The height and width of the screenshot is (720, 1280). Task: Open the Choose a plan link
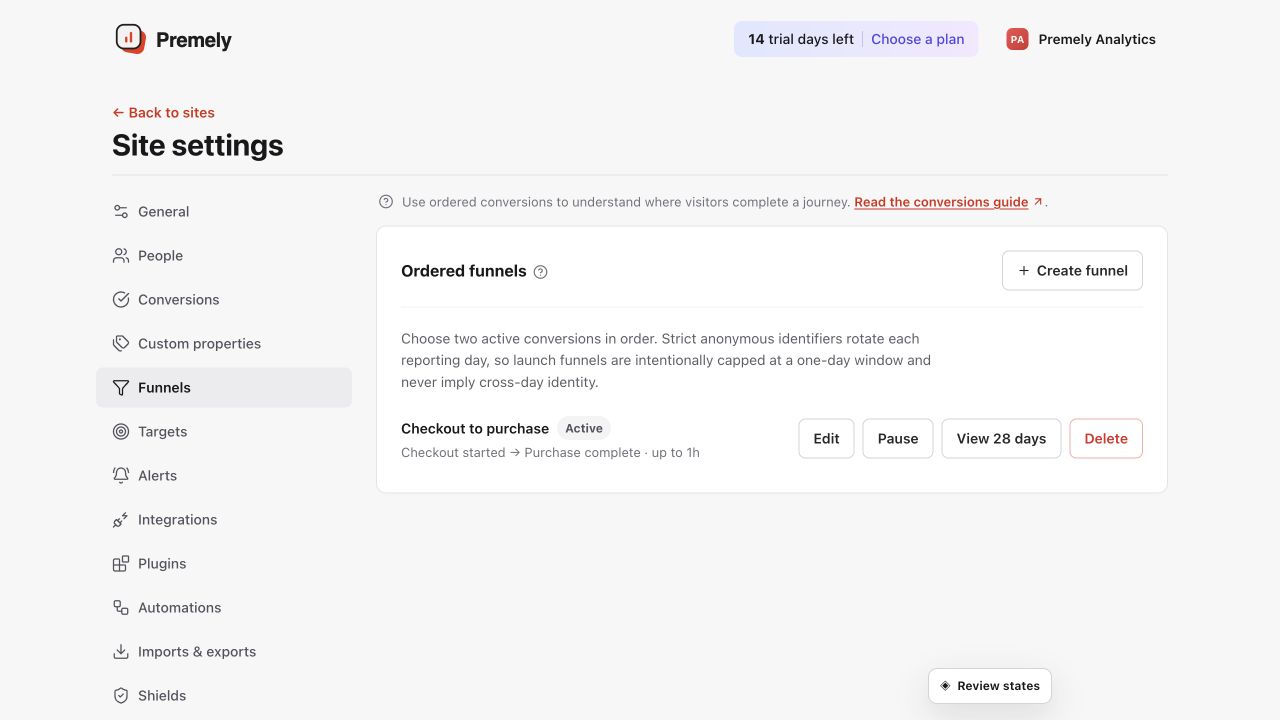pyautogui.click(x=918, y=40)
